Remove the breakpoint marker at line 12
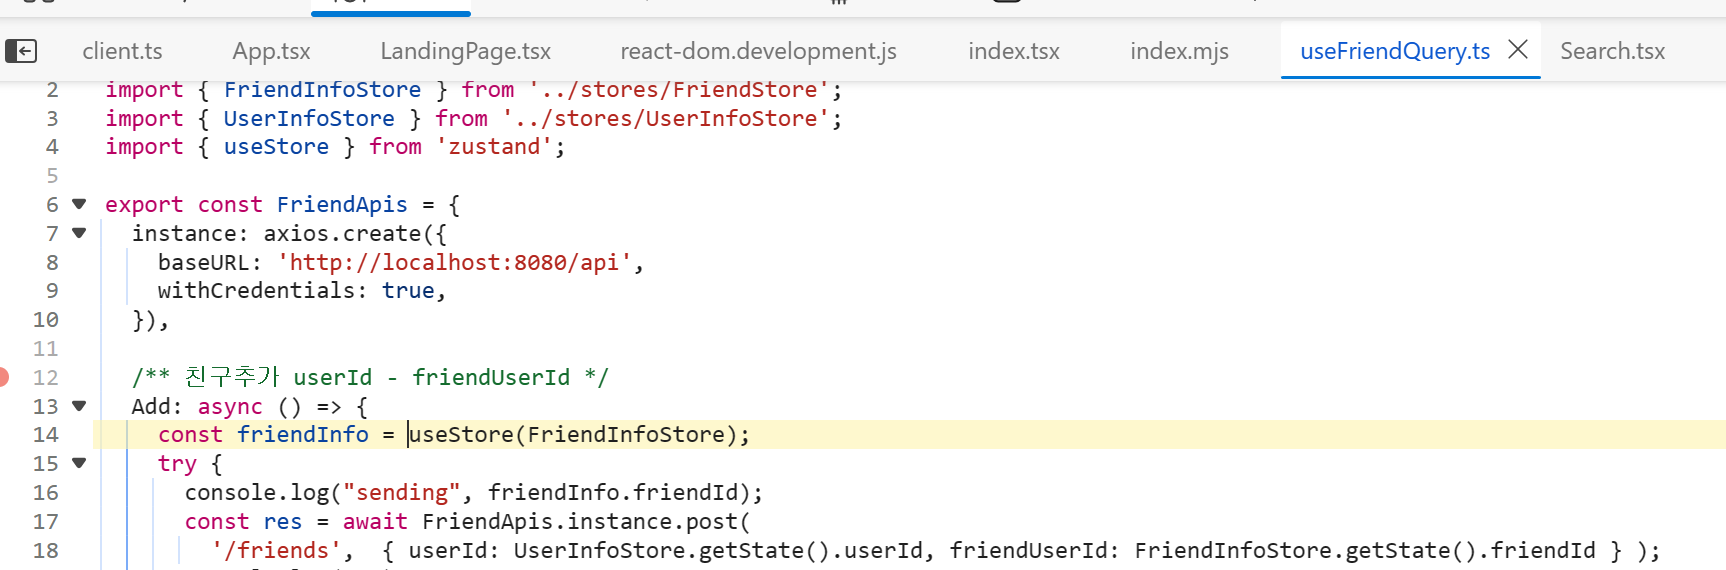 tap(3, 377)
